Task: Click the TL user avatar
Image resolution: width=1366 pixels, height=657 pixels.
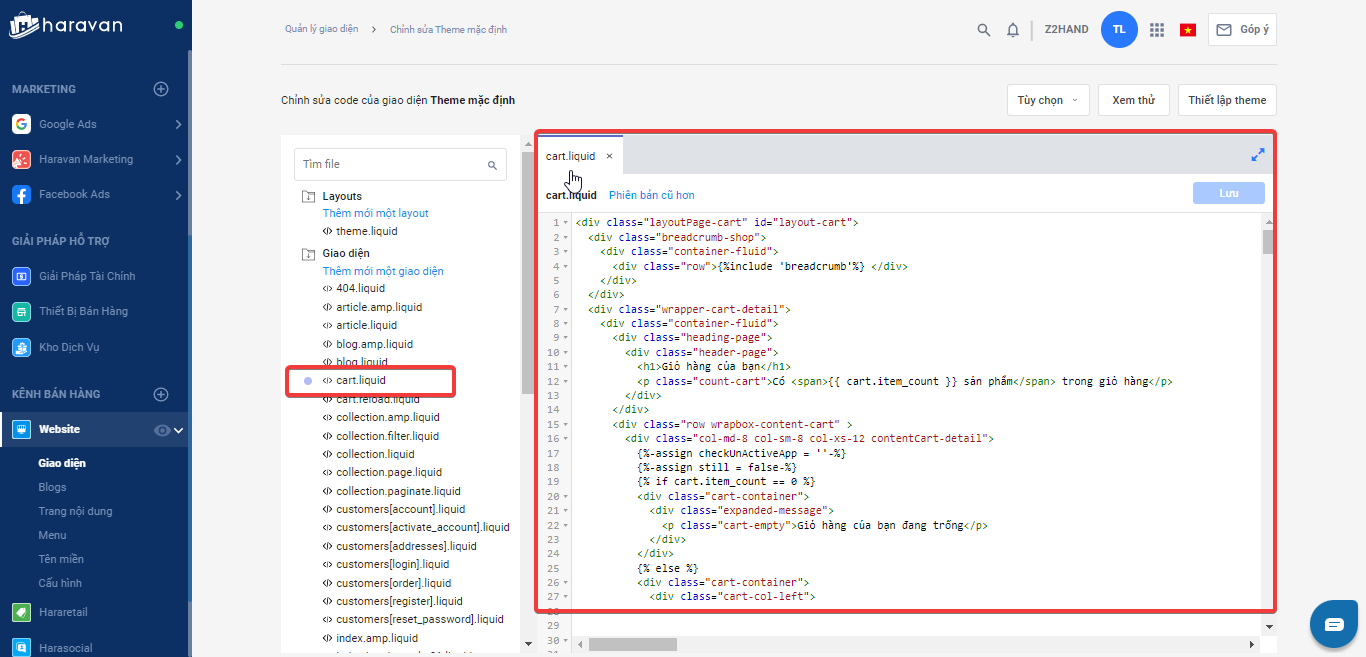Action: pos(1119,30)
